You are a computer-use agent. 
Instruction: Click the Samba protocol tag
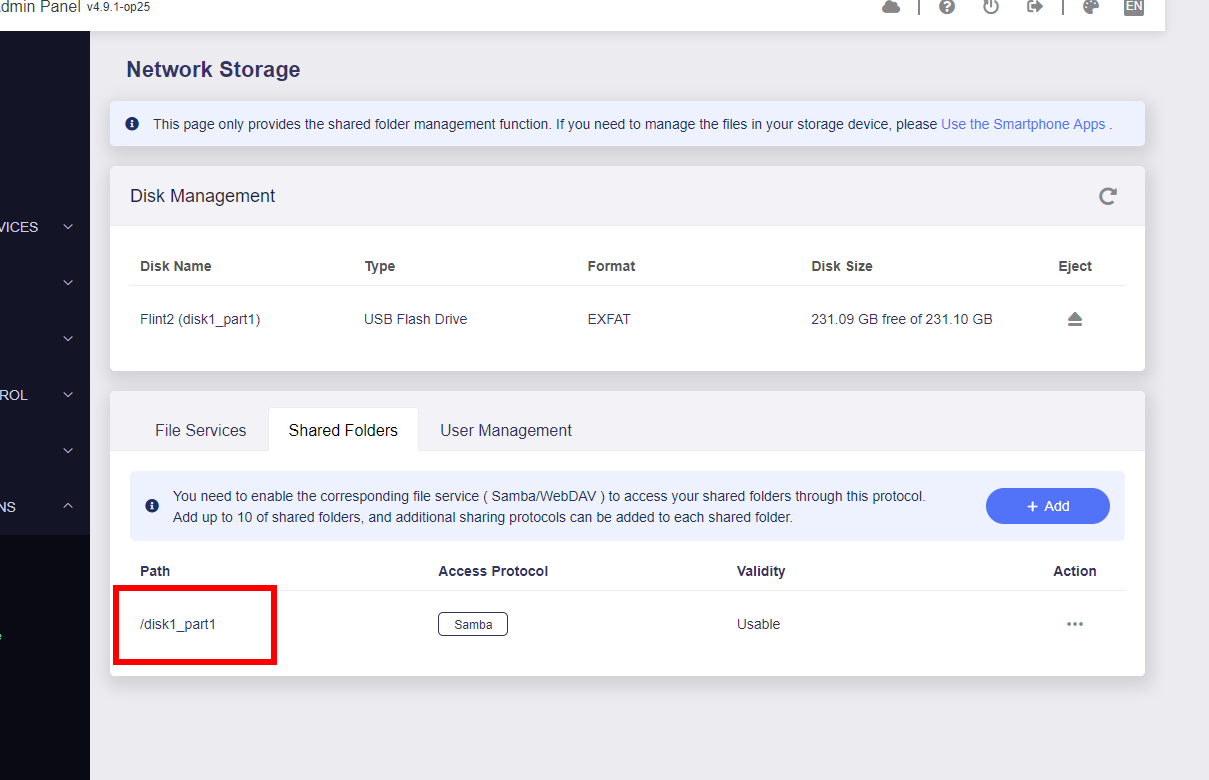(x=473, y=624)
